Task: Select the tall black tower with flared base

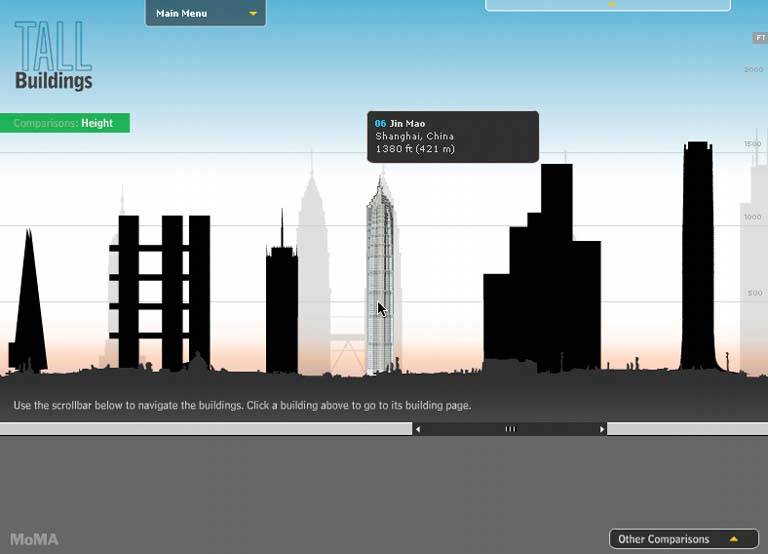Action: (697, 260)
